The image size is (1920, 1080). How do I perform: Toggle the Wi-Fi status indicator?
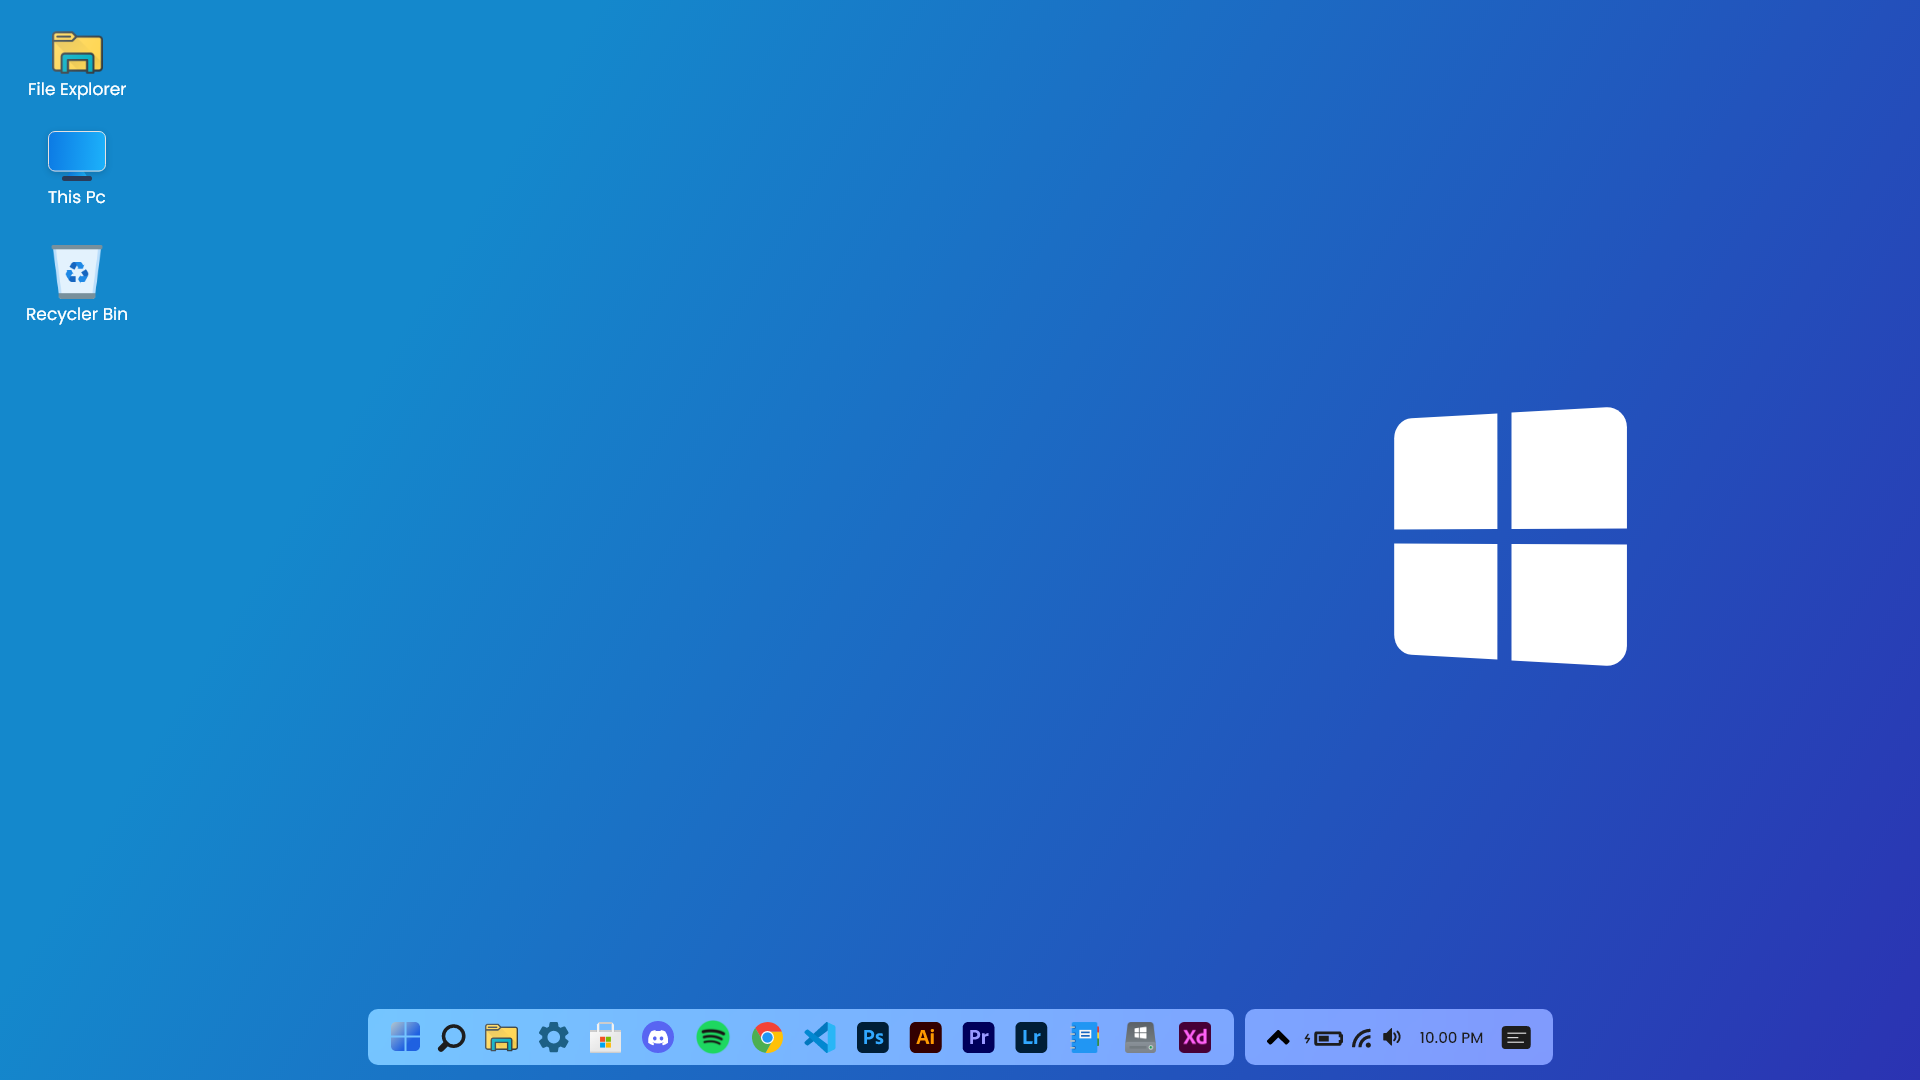1362,1037
